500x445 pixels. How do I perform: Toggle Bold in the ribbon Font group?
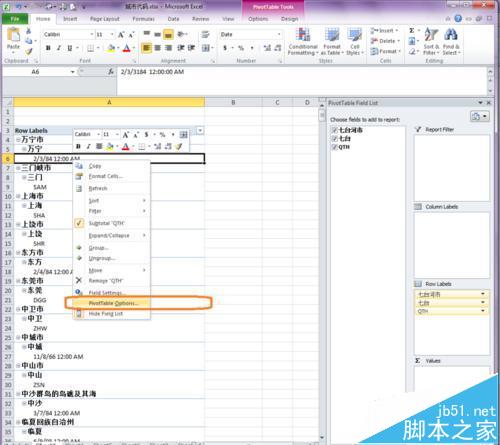pyautogui.click(x=48, y=48)
